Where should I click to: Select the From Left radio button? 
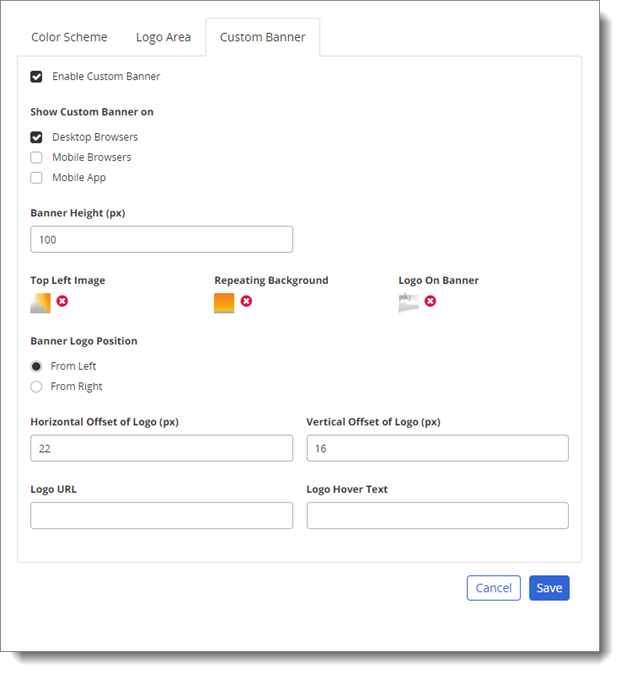pyautogui.click(x=37, y=366)
